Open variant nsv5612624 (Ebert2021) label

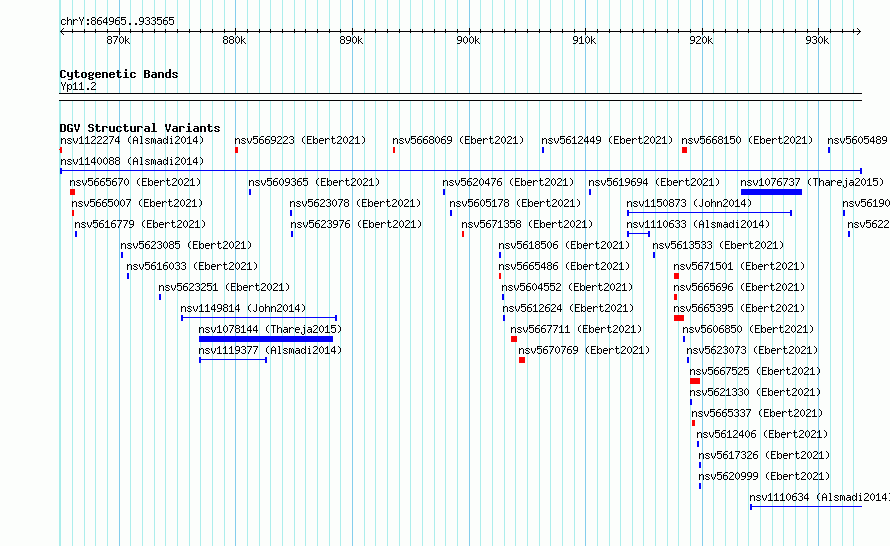point(568,308)
